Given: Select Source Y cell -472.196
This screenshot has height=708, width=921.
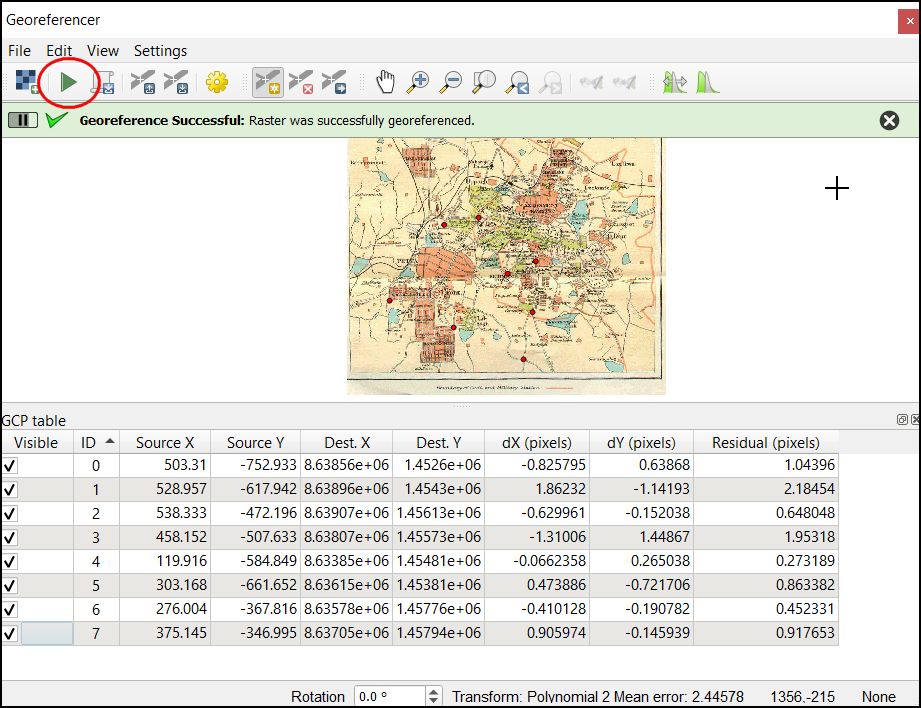Looking at the screenshot, I should pyautogui.click(x=256, y=514).
